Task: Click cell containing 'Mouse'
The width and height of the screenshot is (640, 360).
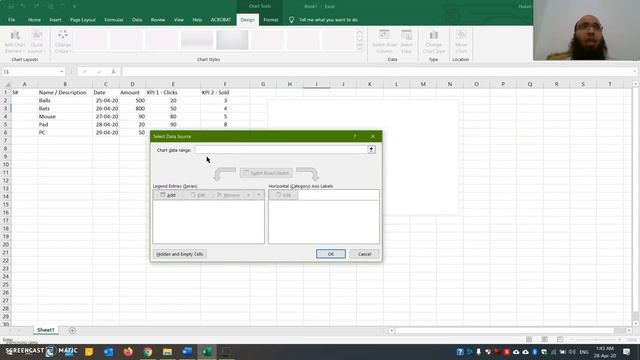Action: pos(65,116)
